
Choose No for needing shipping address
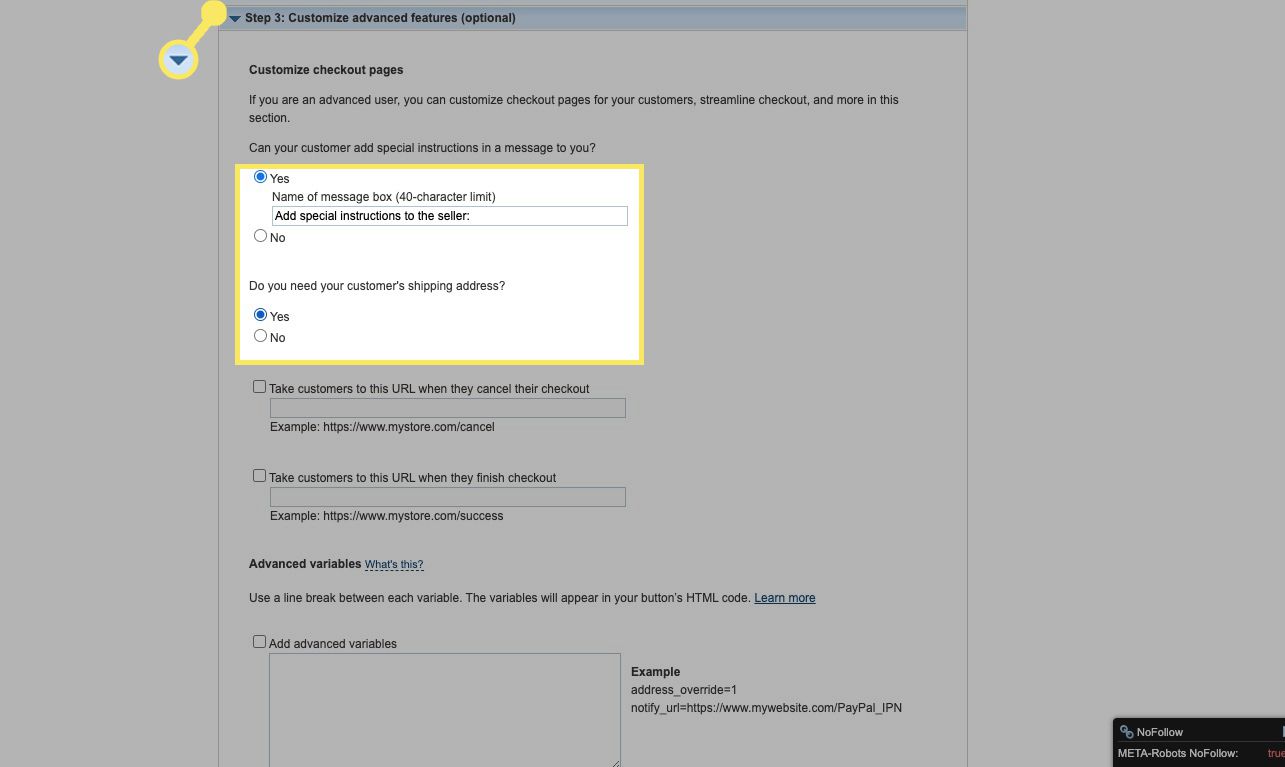[x=260, y=336]
